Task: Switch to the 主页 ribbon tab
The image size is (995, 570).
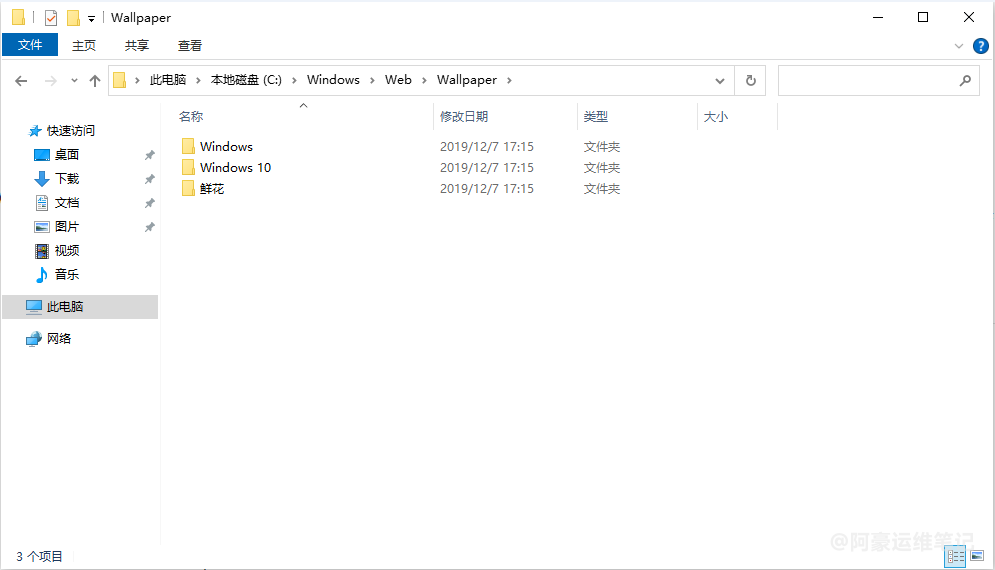Action: click(84, 45)
